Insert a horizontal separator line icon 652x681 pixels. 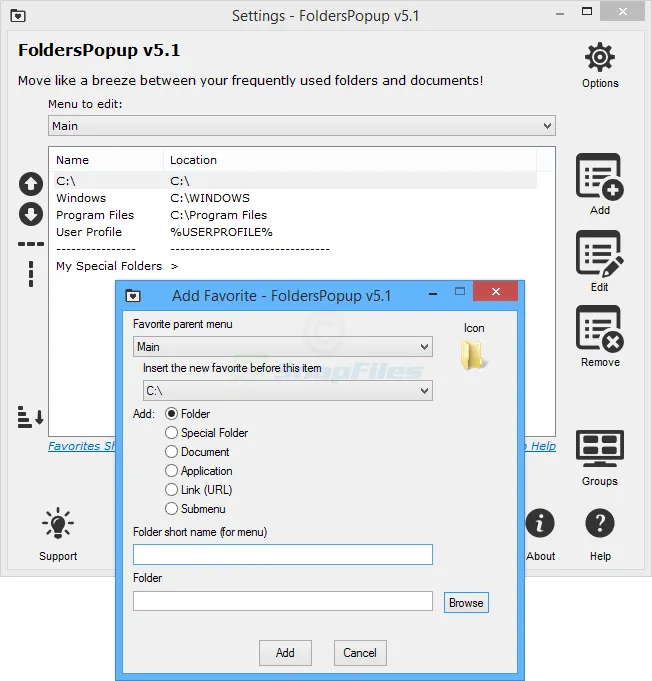coord(31,244)
